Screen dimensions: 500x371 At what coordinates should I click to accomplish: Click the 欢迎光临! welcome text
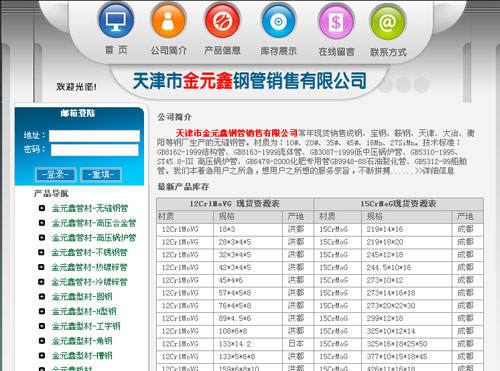(x=77, y=87)
